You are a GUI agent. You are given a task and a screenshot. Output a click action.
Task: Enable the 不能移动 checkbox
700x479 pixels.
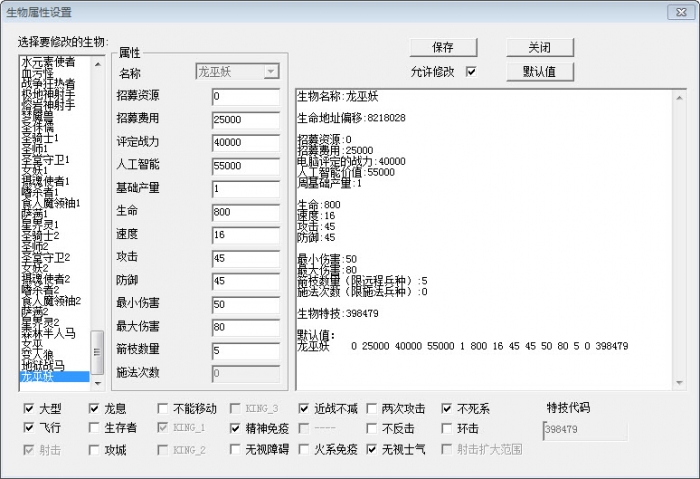click(x=162, y=408)
